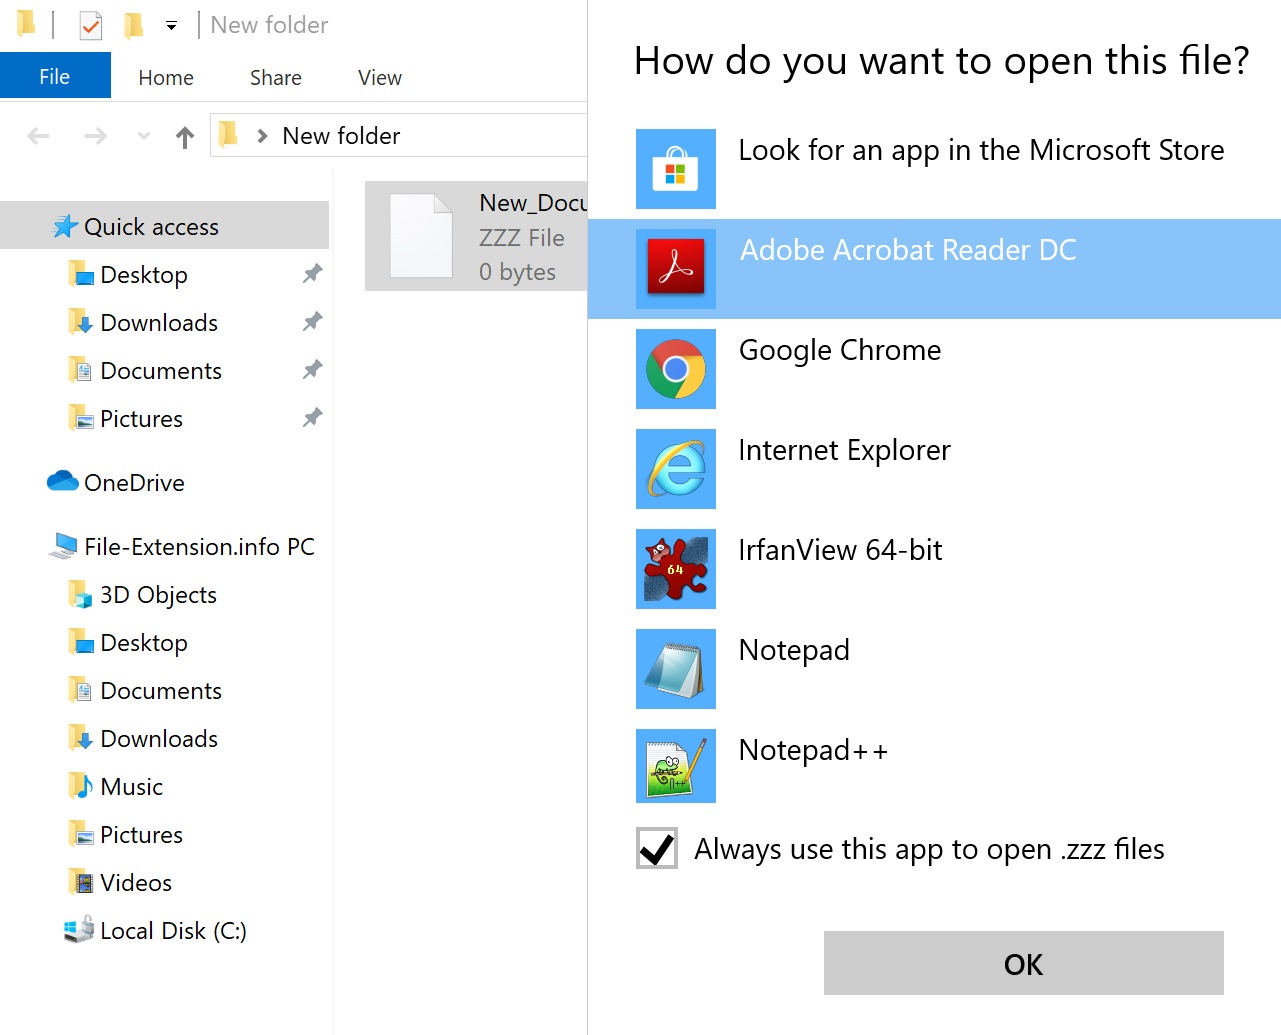Go up one folder level arrow
The image size is (1281, 1035).
[x=185, y=137]
